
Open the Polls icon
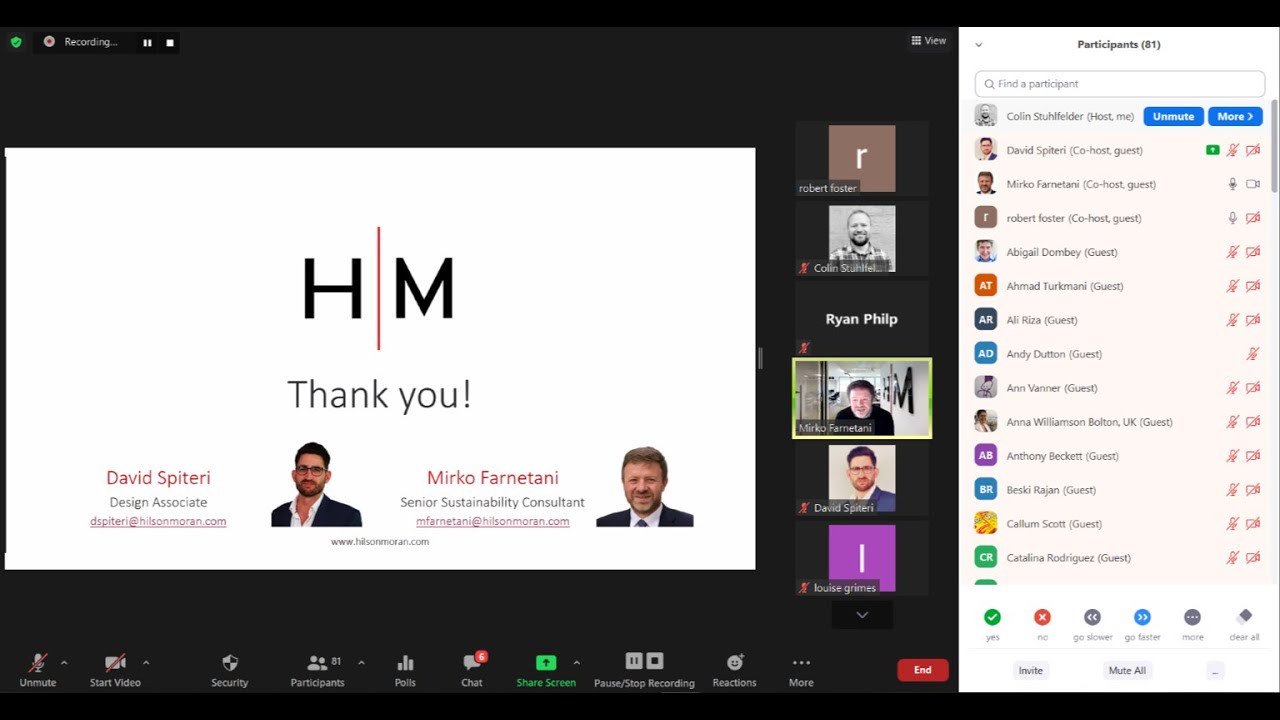click(x=405, y=662)
